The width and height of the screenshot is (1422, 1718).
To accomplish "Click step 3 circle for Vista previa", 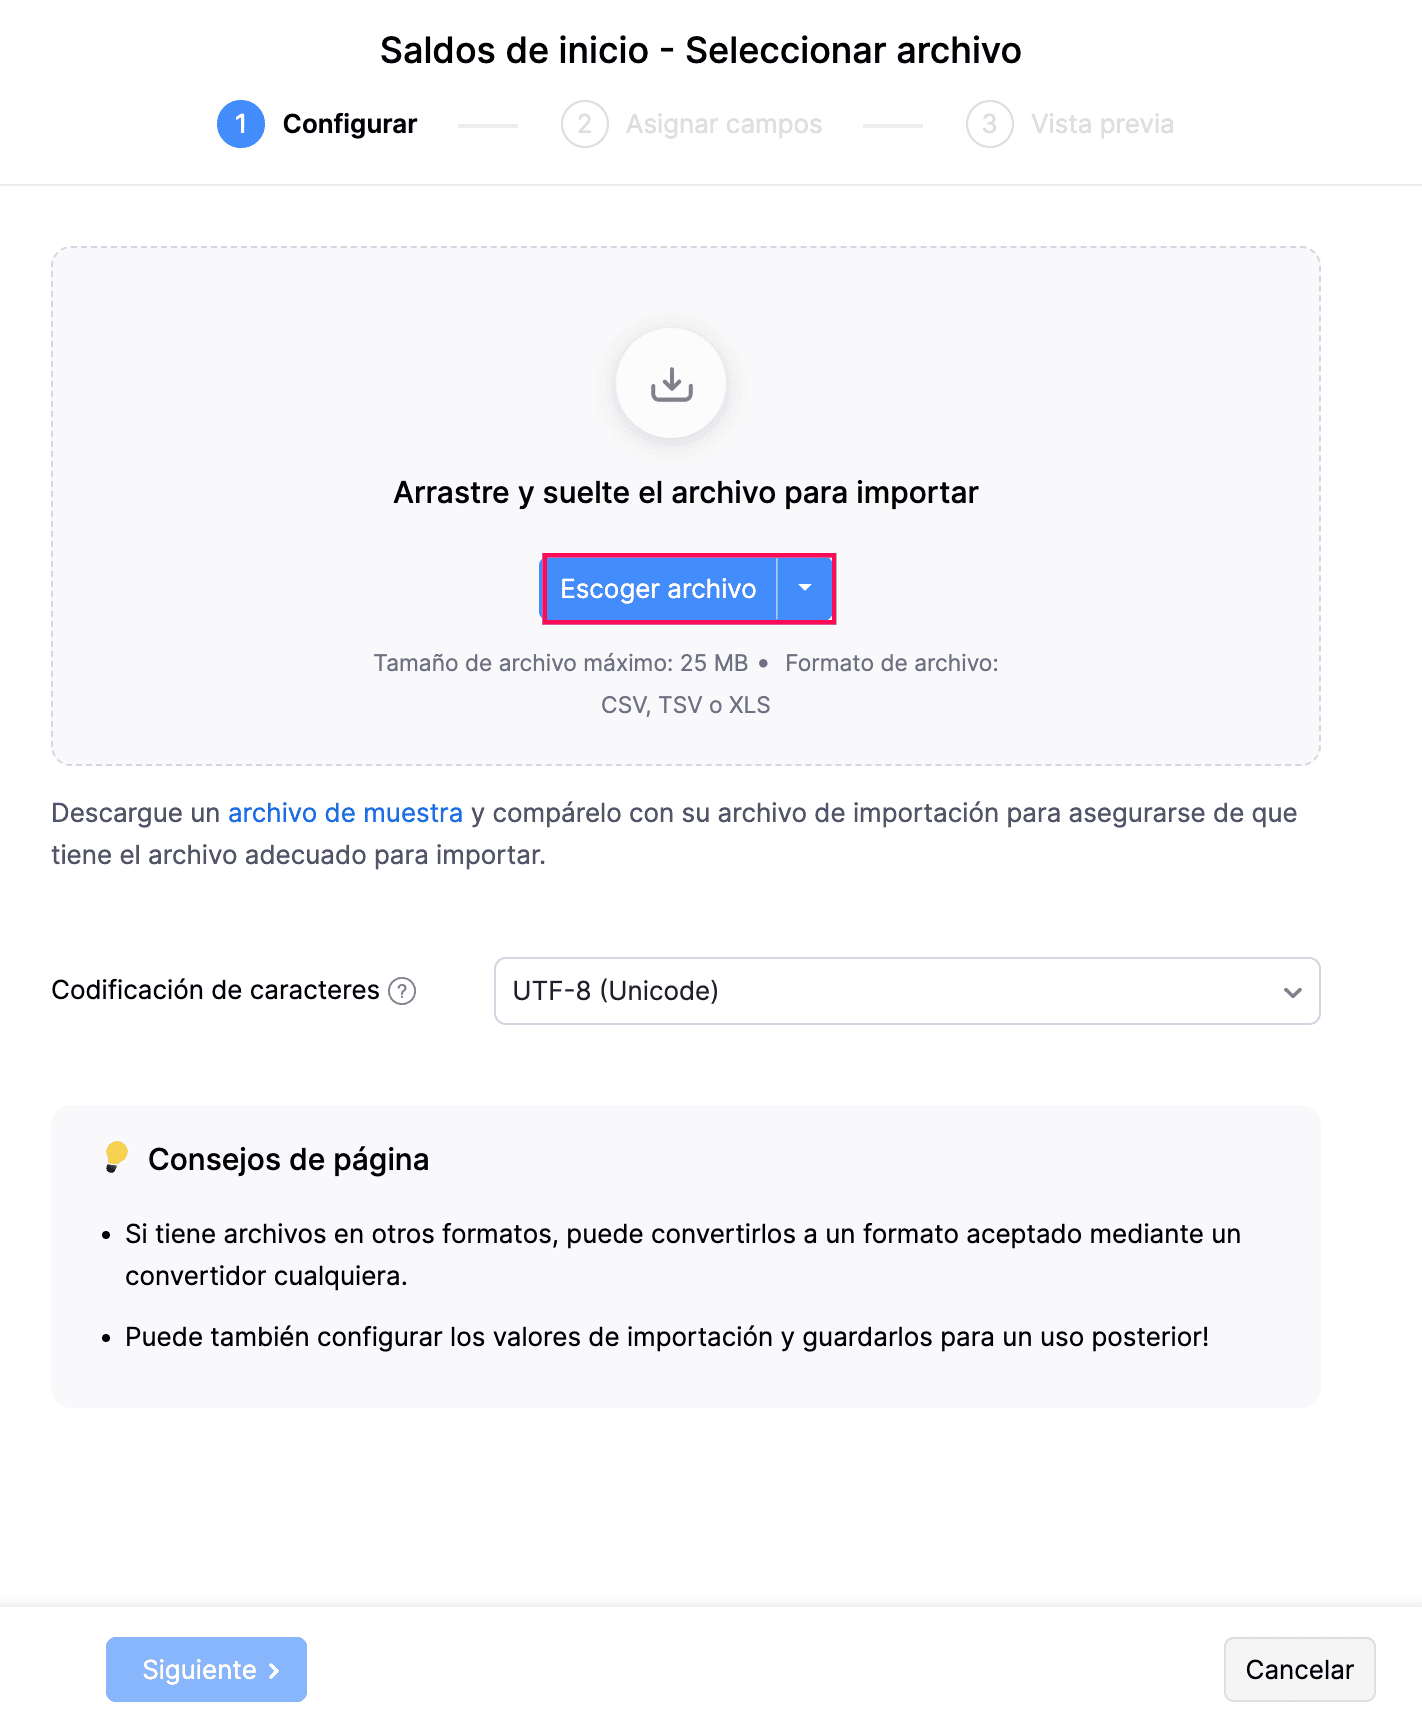I will click(989, 124).
